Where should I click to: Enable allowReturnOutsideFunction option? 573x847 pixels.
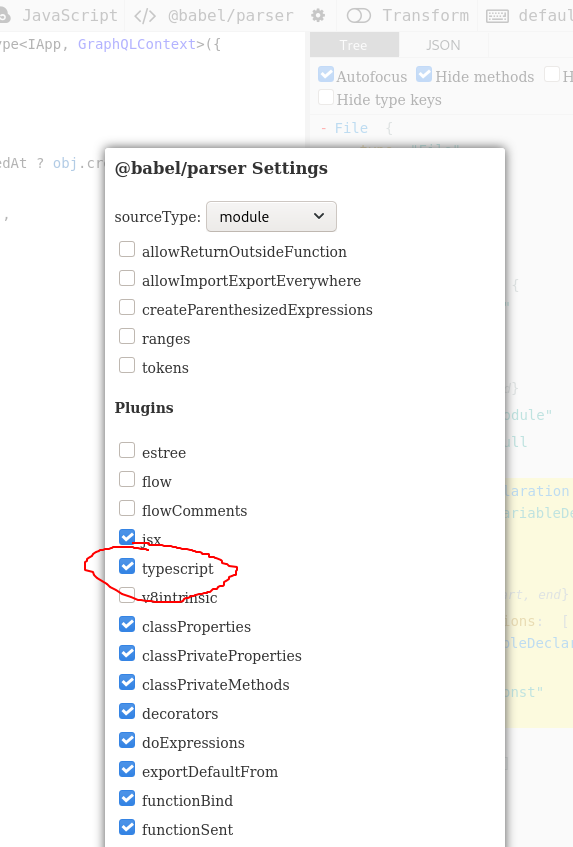click(127, 249)
